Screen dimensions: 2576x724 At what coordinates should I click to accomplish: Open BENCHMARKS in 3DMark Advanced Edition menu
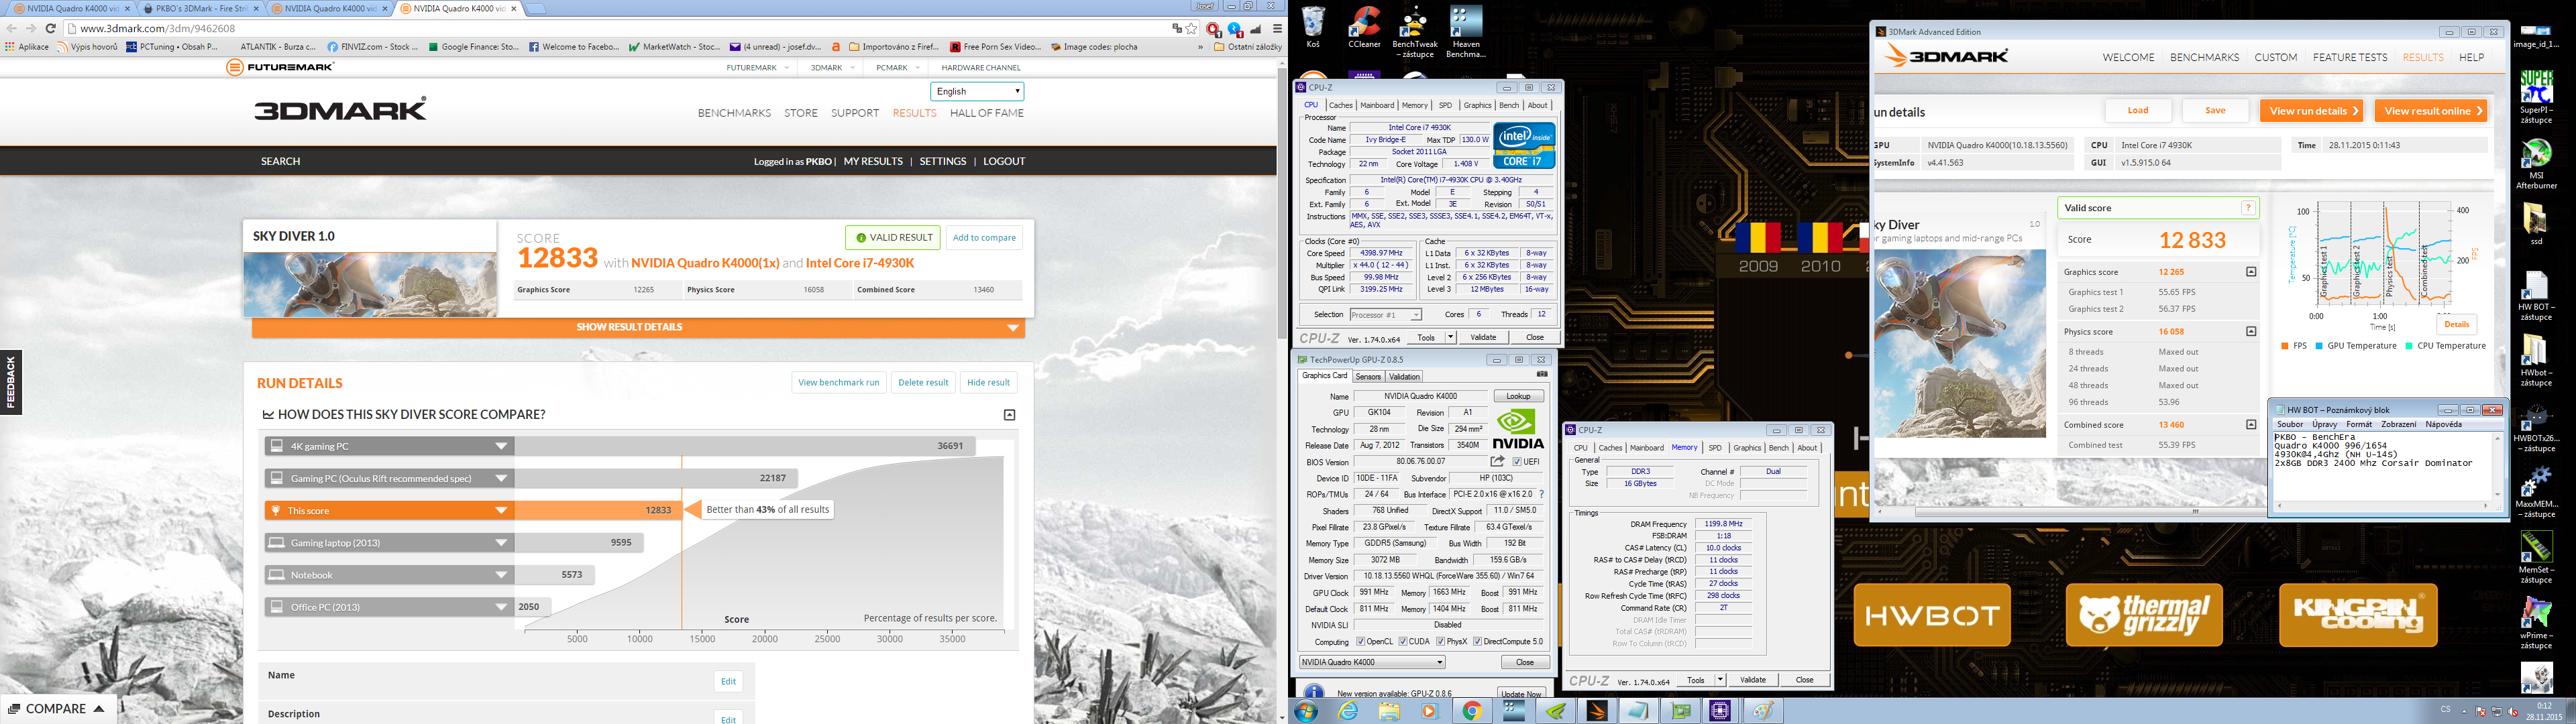point(2204,57)
